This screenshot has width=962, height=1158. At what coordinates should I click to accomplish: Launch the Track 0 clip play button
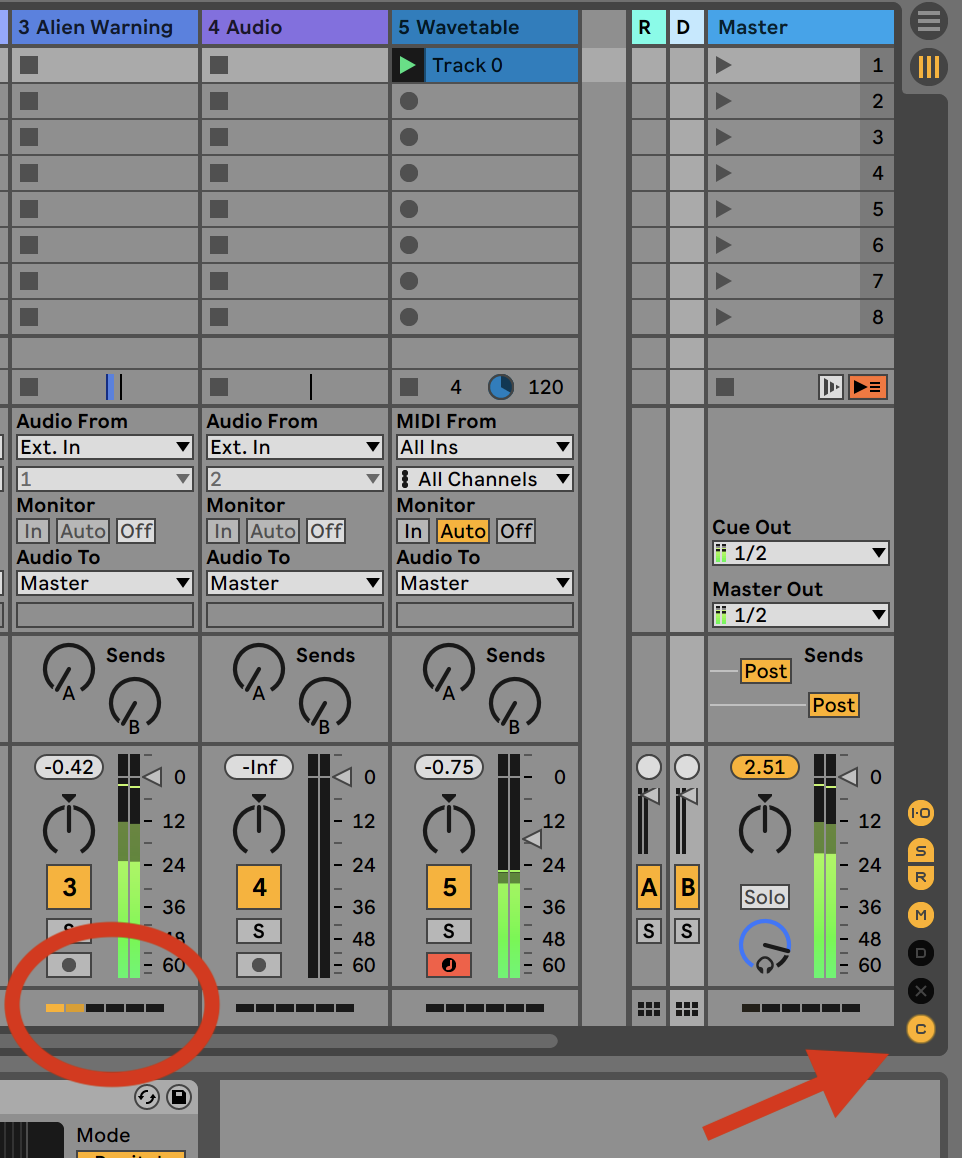tap(407, 66)
